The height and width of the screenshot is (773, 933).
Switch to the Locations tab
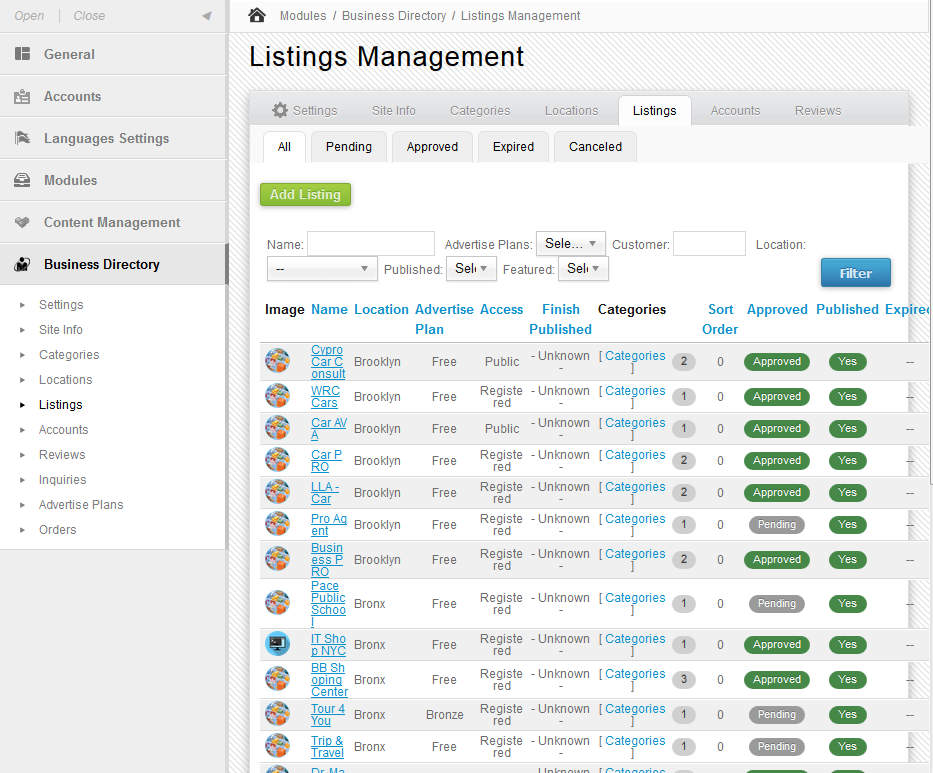(571, 110)
